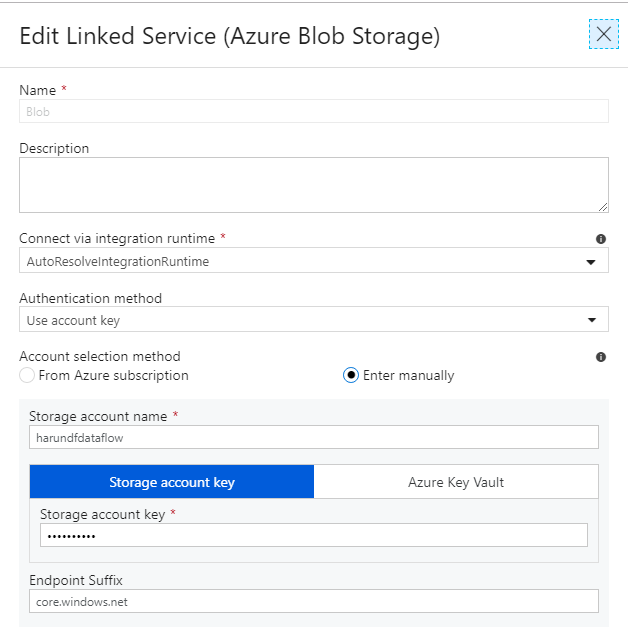
Task: Click the integration runtime info icon
Action: (x=600, y=239)
